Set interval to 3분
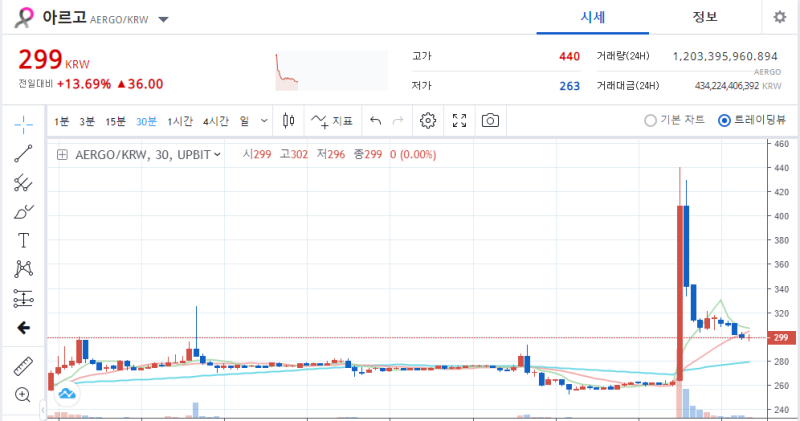Screen dimensions: 800x421 pyautogui.click(x=87, y=121)
